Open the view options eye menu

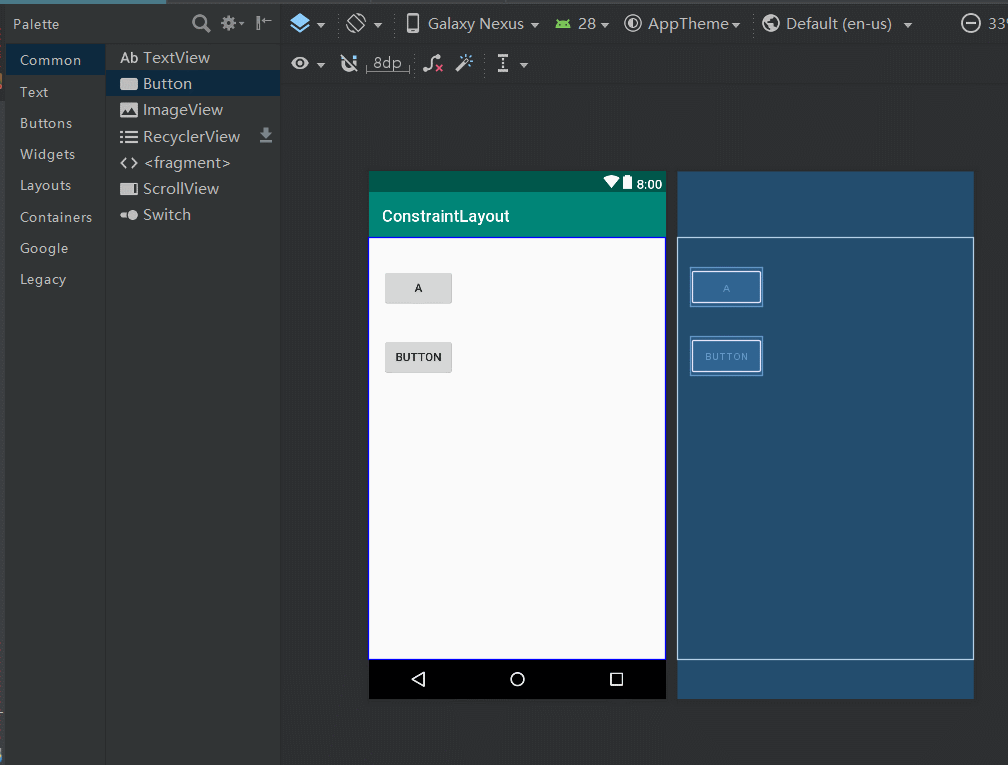pyautogui.click(x=307, y=64)
